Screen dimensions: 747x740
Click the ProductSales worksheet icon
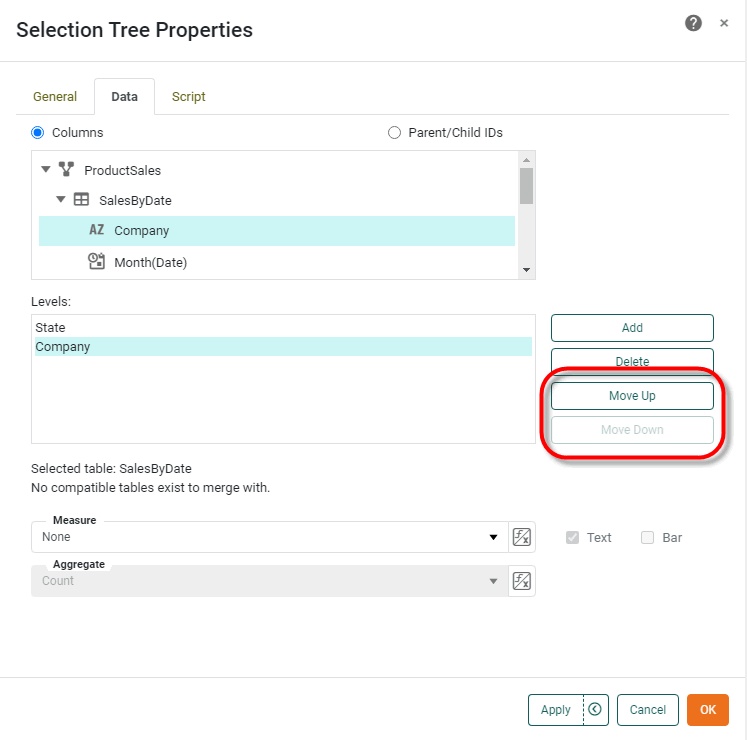(x=66, y=169)
